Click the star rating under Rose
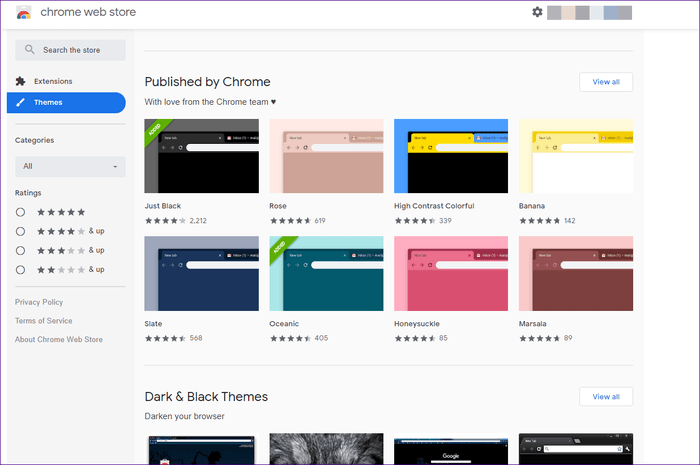700x465 pixels. pyautogui.click(x=290, y=220)
